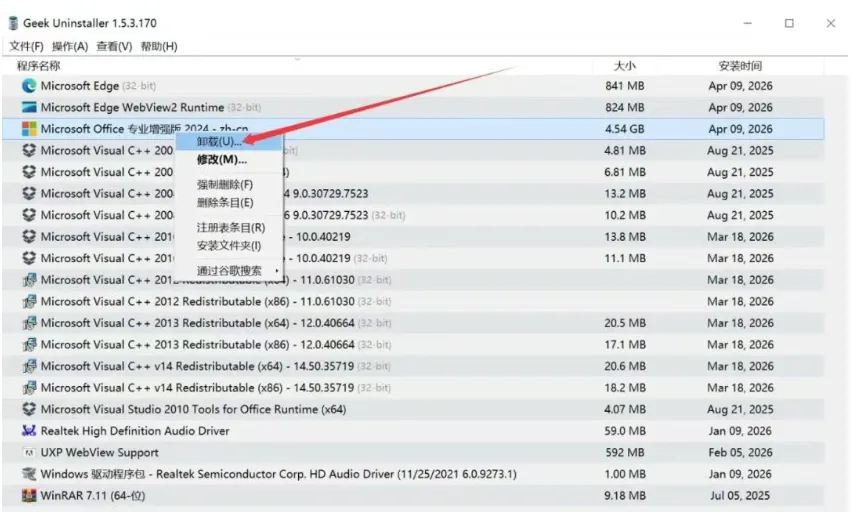Click the 592 MB size cell
853x512 pixels.
point(625,452)
